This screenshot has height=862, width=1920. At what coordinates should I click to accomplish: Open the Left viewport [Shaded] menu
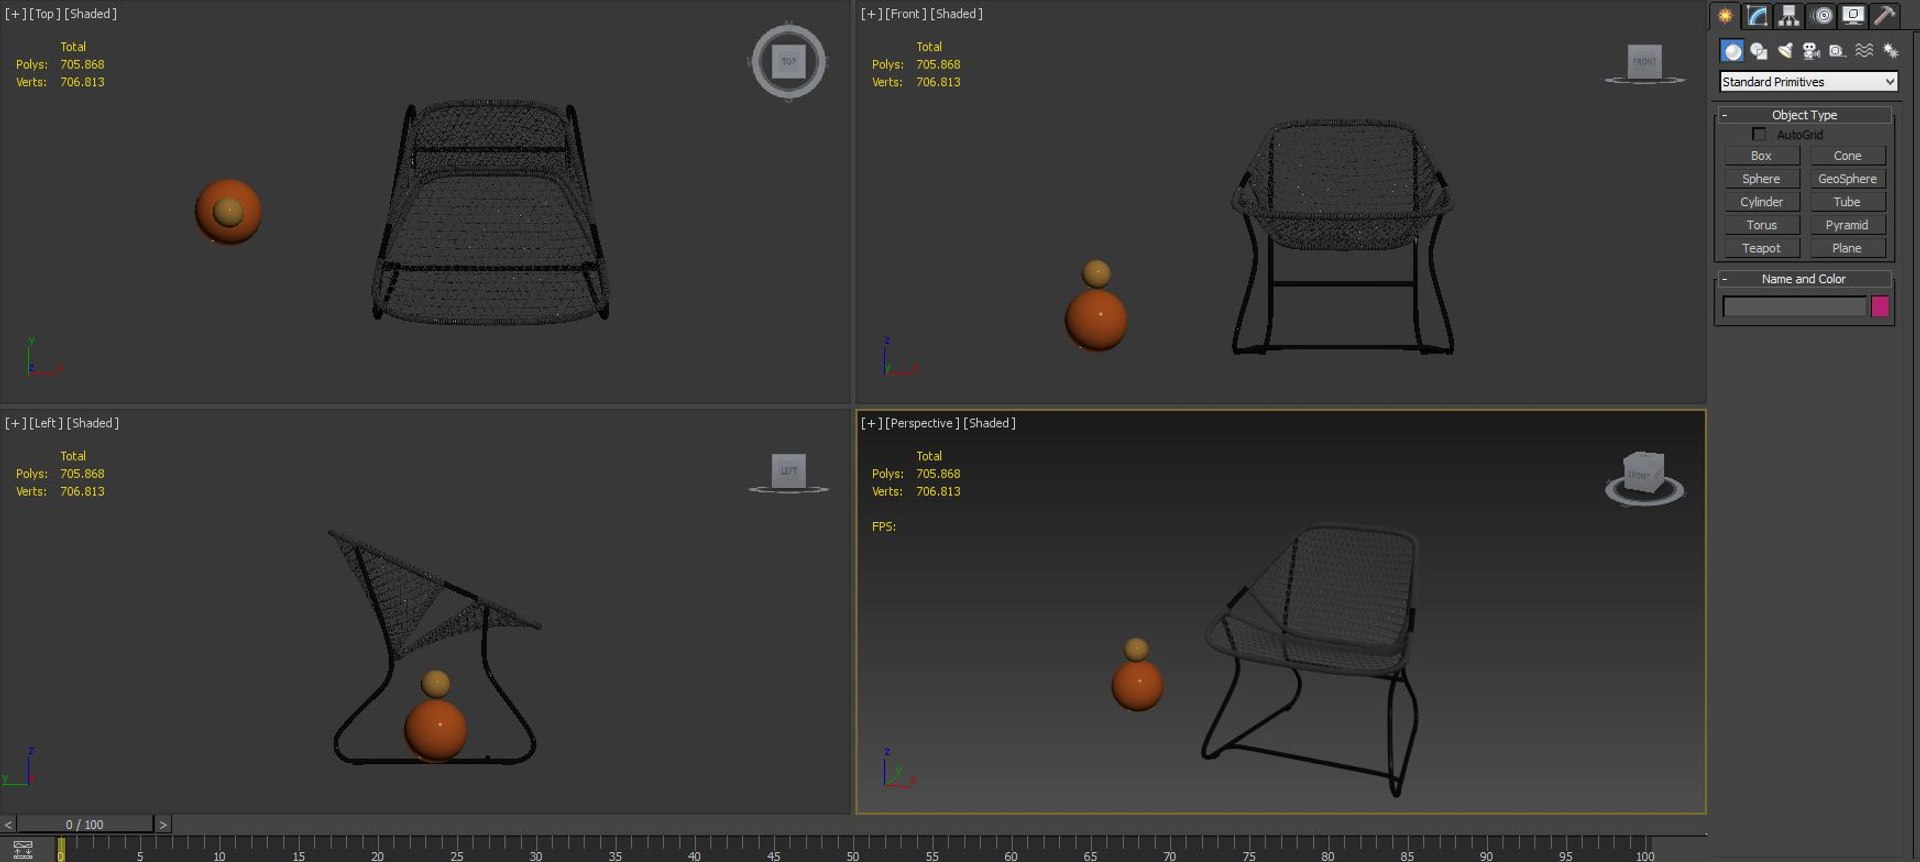93,423
